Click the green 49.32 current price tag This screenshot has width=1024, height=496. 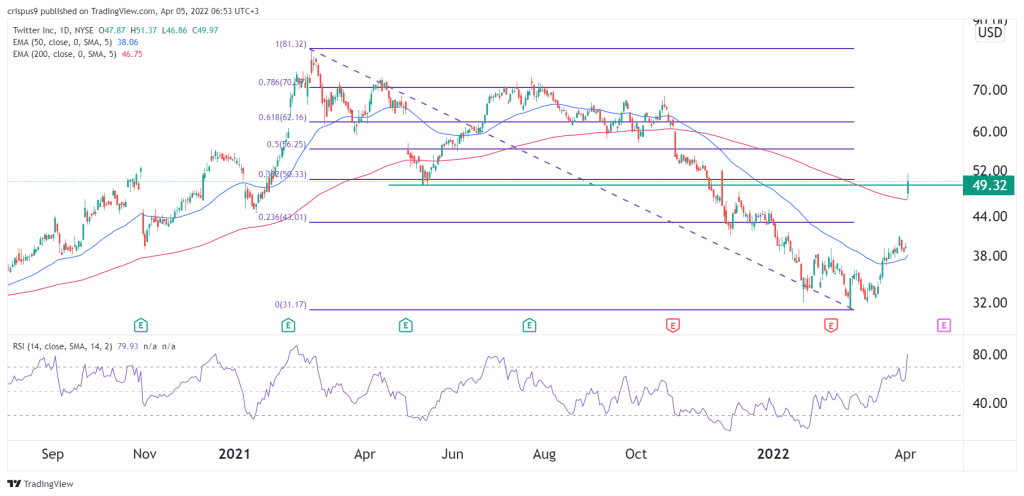point(988,185)
